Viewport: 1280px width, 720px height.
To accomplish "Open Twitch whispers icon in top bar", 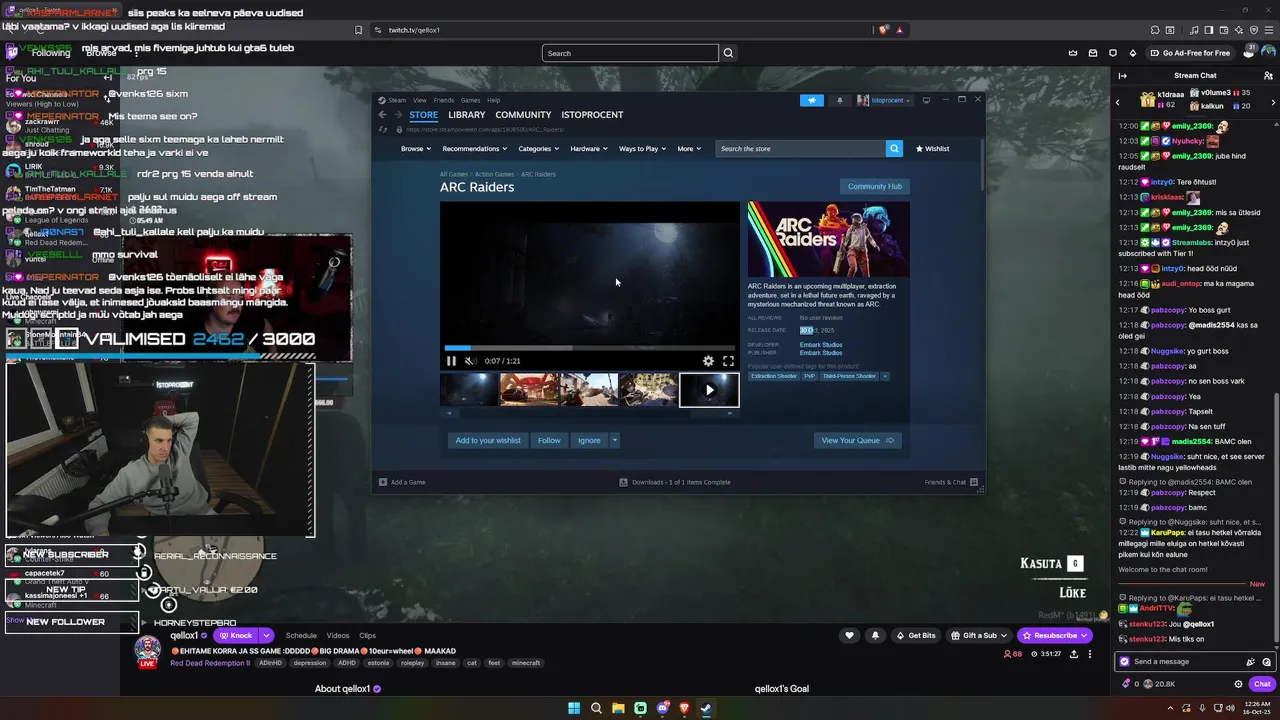I will pyautogui.click(x=1113, y=53).
